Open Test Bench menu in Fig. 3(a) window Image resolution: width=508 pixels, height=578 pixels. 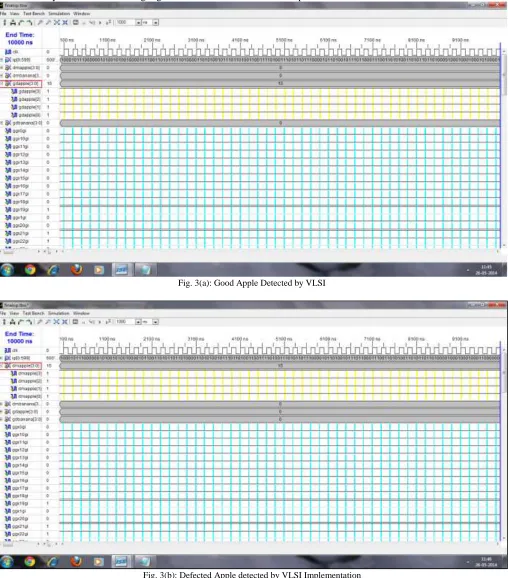34,14
